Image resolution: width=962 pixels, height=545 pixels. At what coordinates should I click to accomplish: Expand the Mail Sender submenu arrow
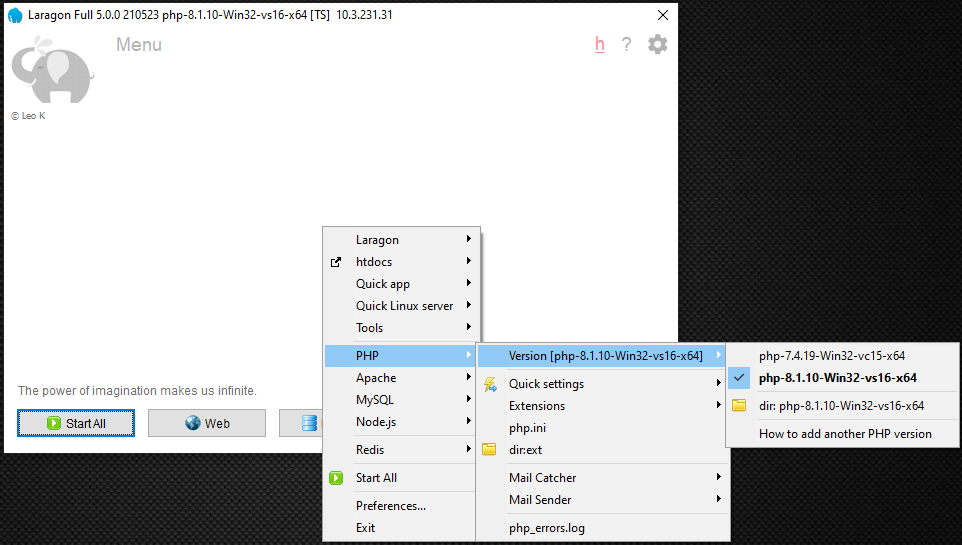pos(718,499)
